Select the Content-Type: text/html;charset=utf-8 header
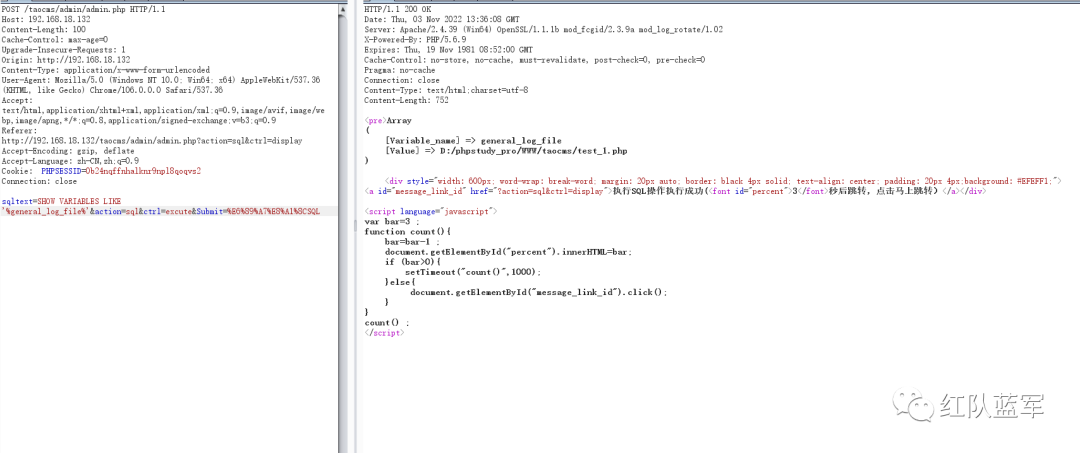This screenshot has height=453, width=1080. [446, 90]
